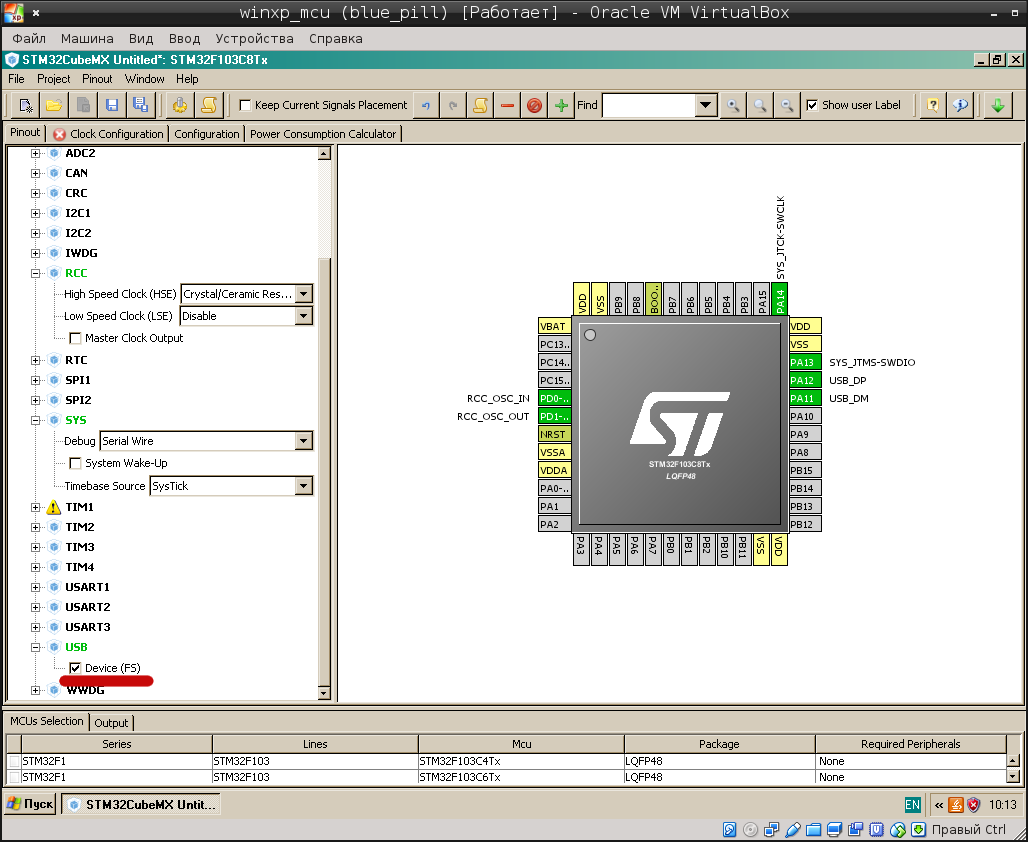Click the PA10 pin on the chip
The width and height of the screenshot is (1028, 842).
pyautogui.click(x=804, y=416)
